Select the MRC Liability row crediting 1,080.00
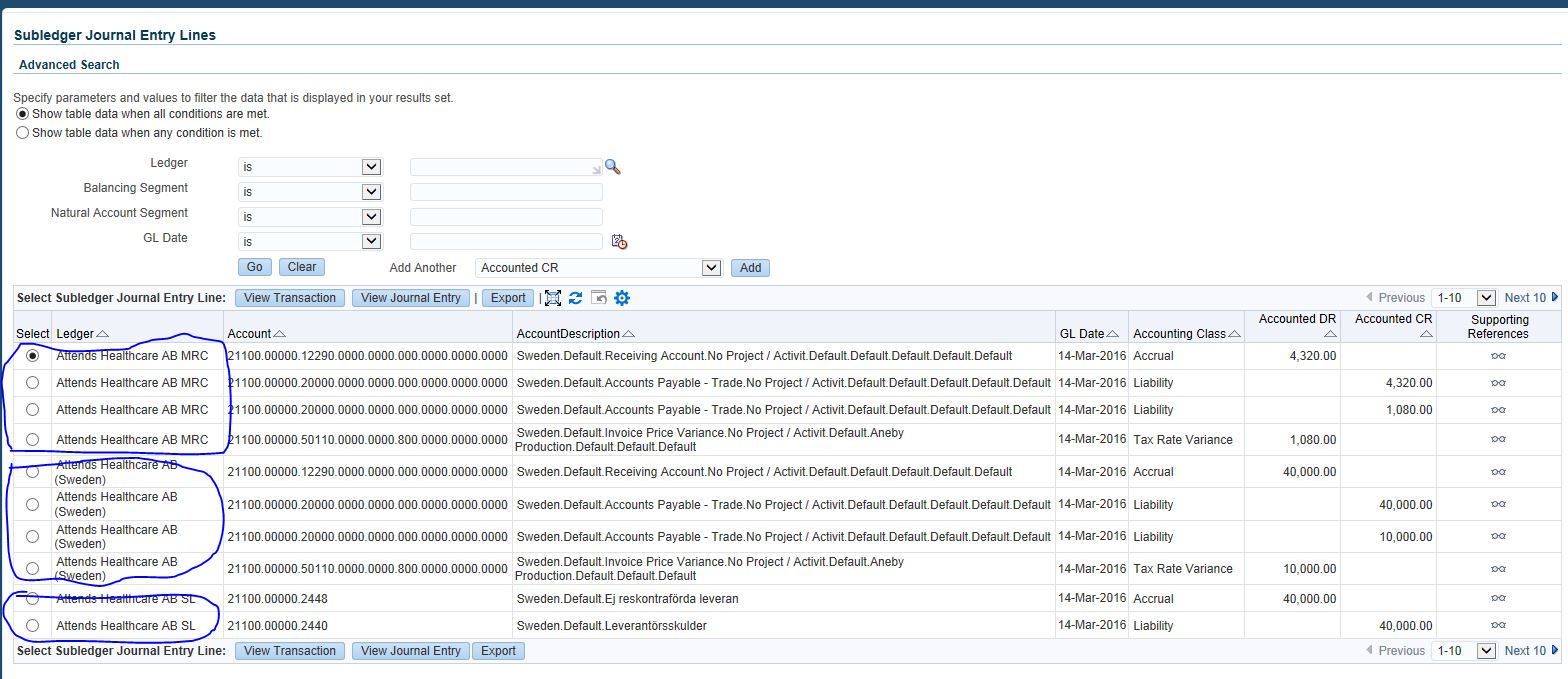Image resolution: width=1568 pixels, height=679 pixels. 32,410
